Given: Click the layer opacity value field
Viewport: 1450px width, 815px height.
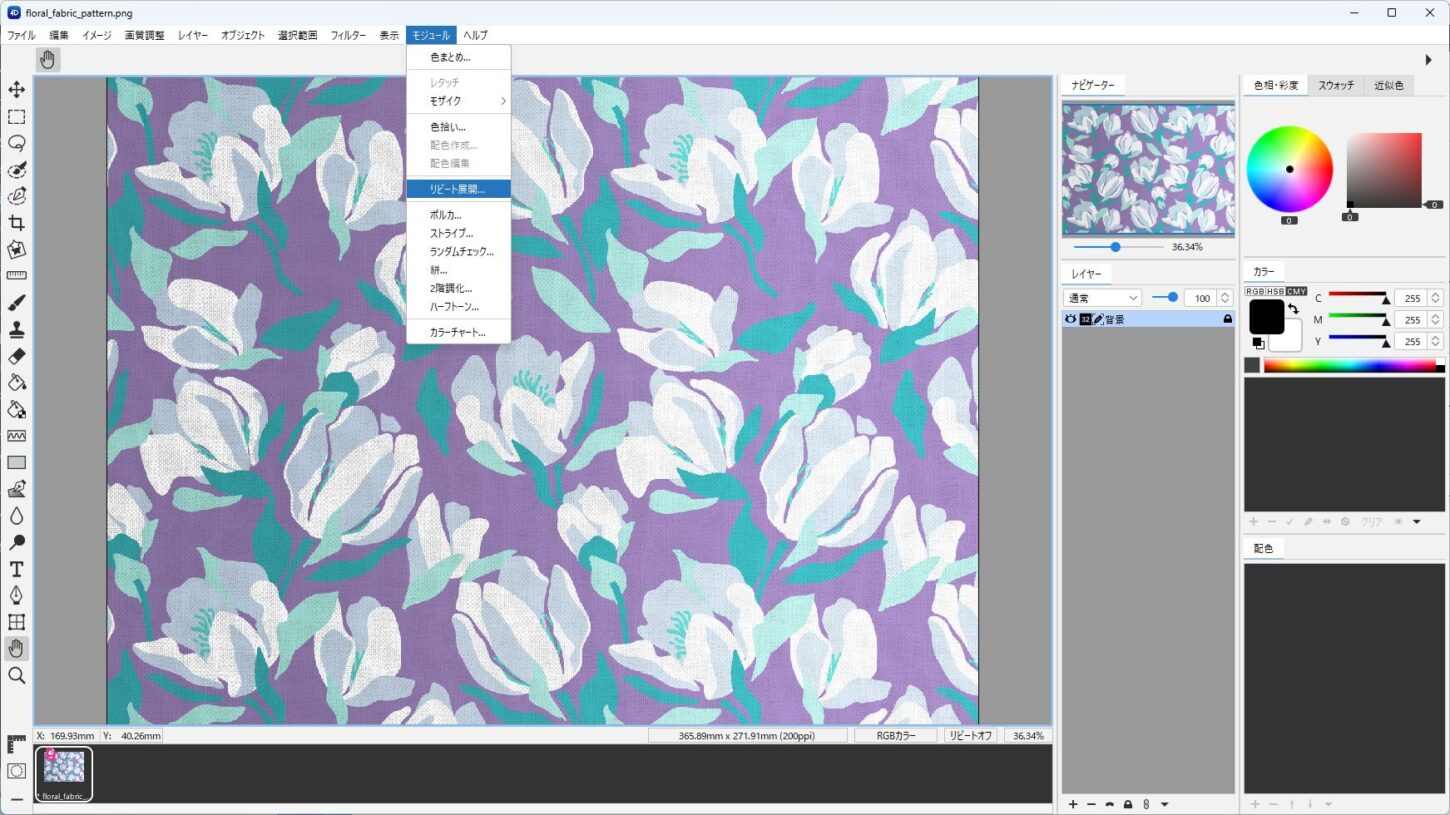Looking at the screenshot, I should [1201, 298].
